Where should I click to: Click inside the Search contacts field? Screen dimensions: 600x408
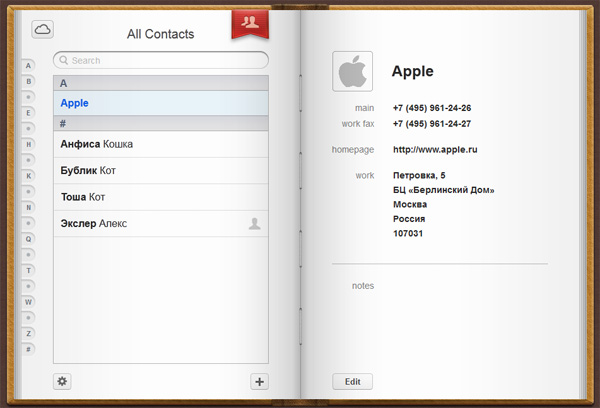pos(160,60)
